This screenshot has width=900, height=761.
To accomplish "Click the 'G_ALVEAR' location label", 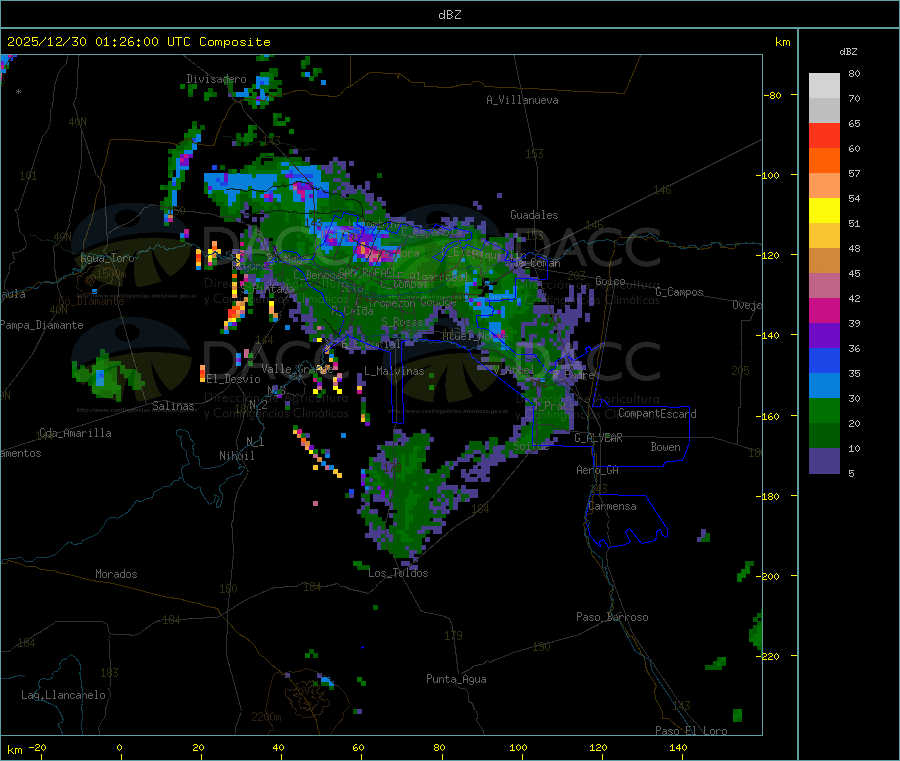I will click(599, 438).
